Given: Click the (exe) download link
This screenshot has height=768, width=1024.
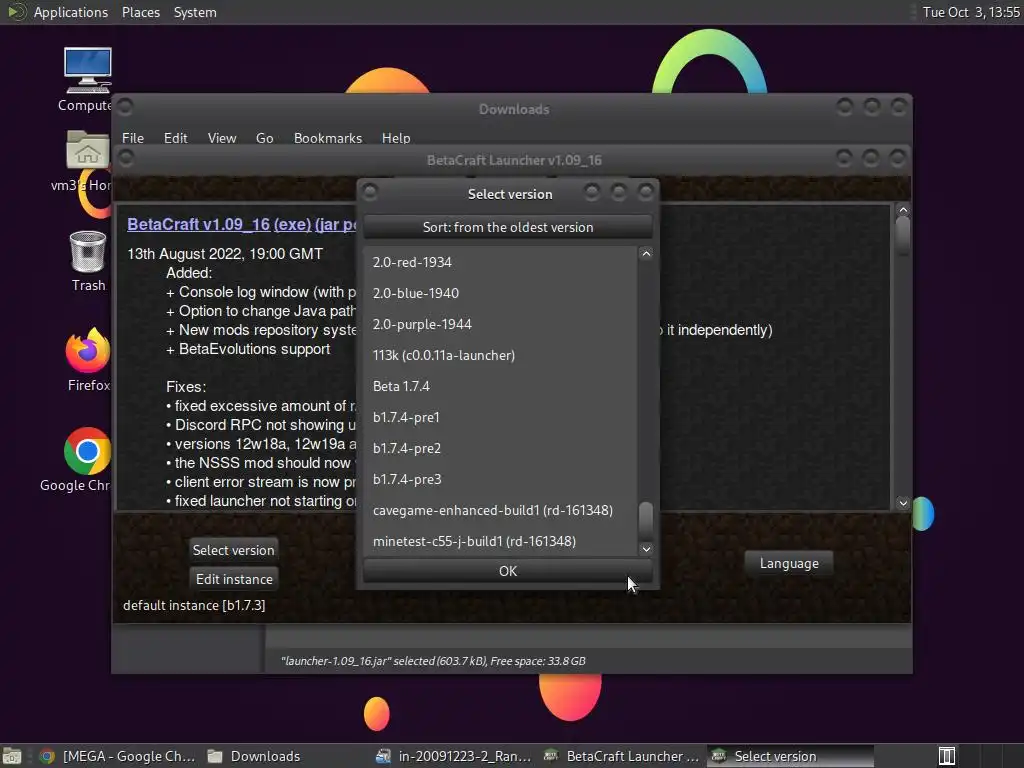Looking at the screenshot, I should point(293,224).
